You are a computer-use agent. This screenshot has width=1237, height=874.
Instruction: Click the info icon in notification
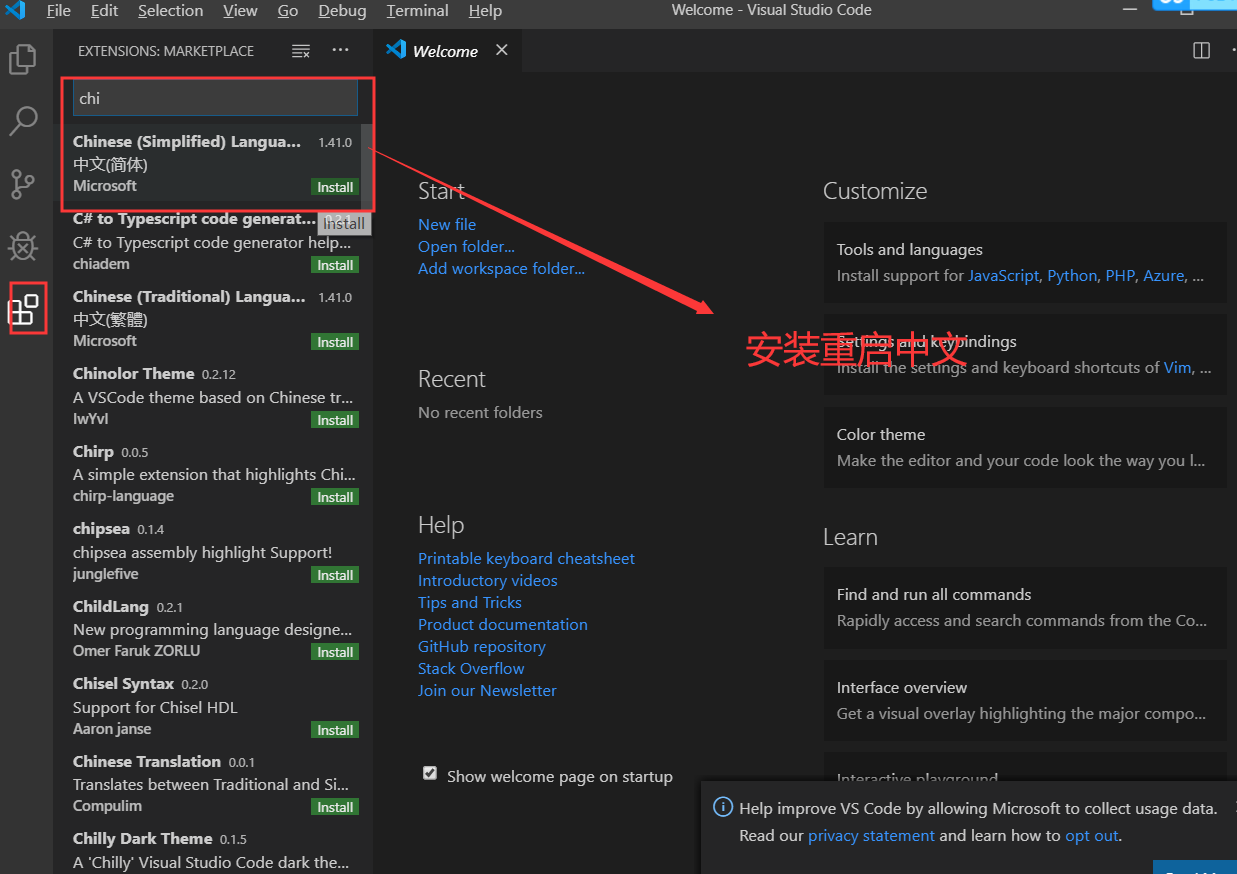[x=722, y=807]
